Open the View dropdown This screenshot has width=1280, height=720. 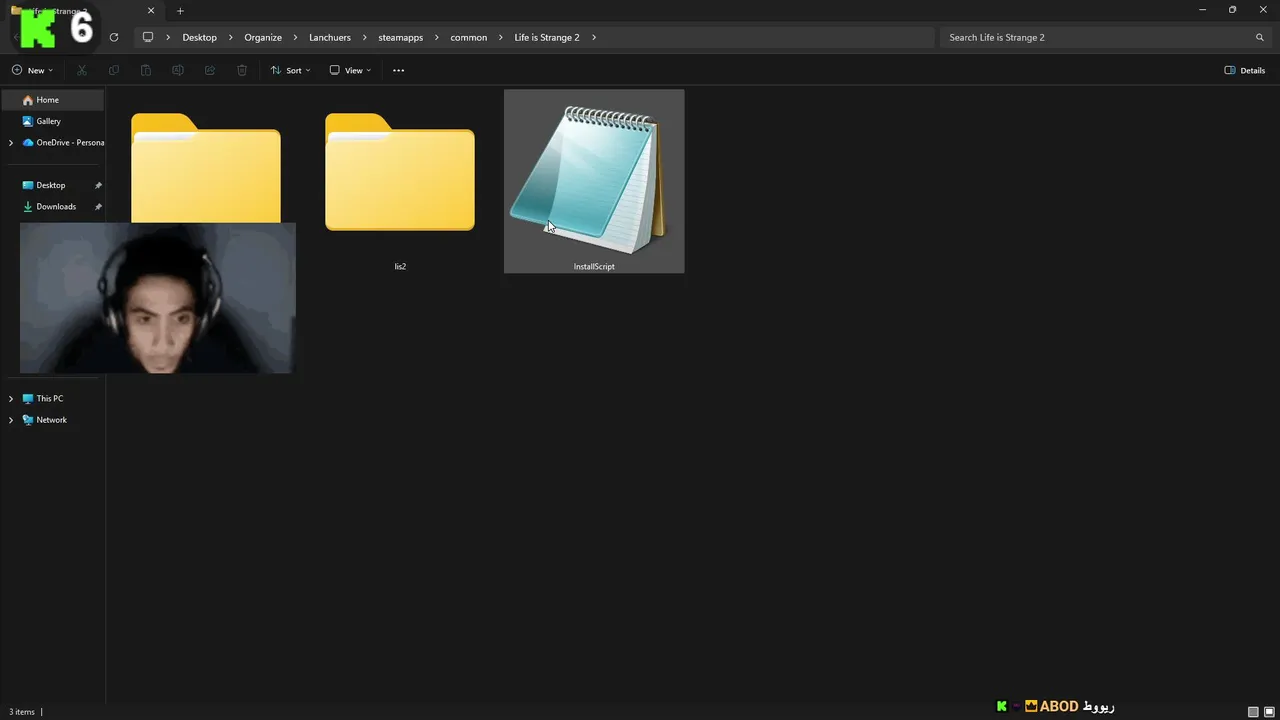[350, 70]
